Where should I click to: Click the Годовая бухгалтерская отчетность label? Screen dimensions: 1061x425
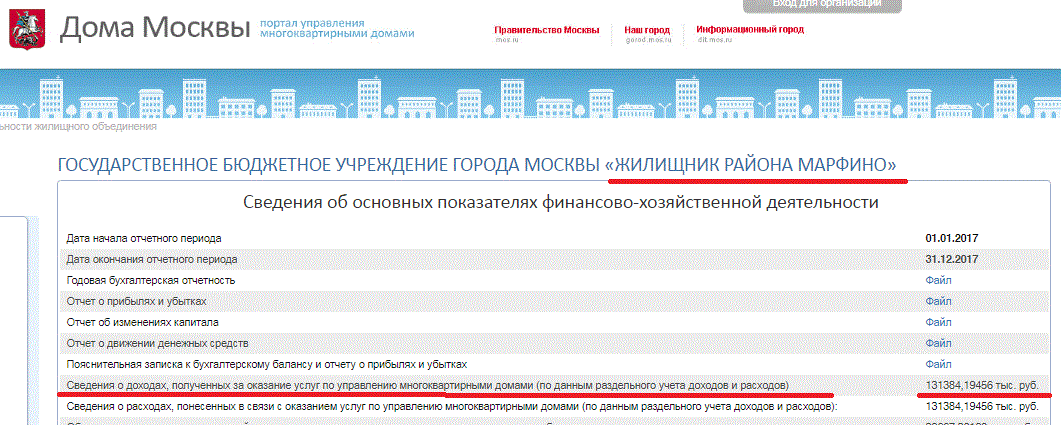pos(151,280)
